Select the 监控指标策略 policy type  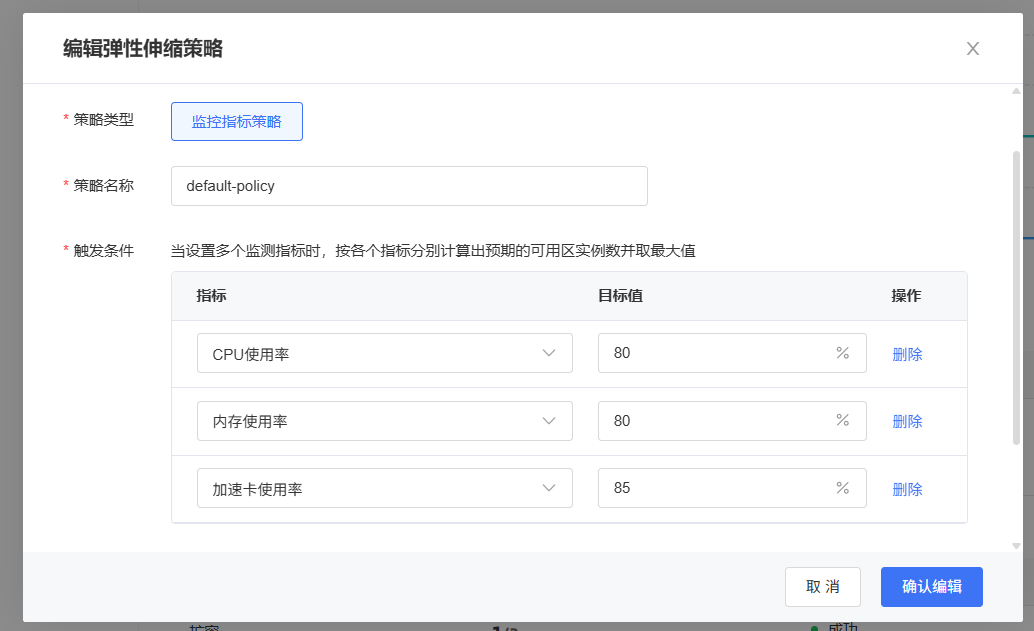(x=237, y=121)
